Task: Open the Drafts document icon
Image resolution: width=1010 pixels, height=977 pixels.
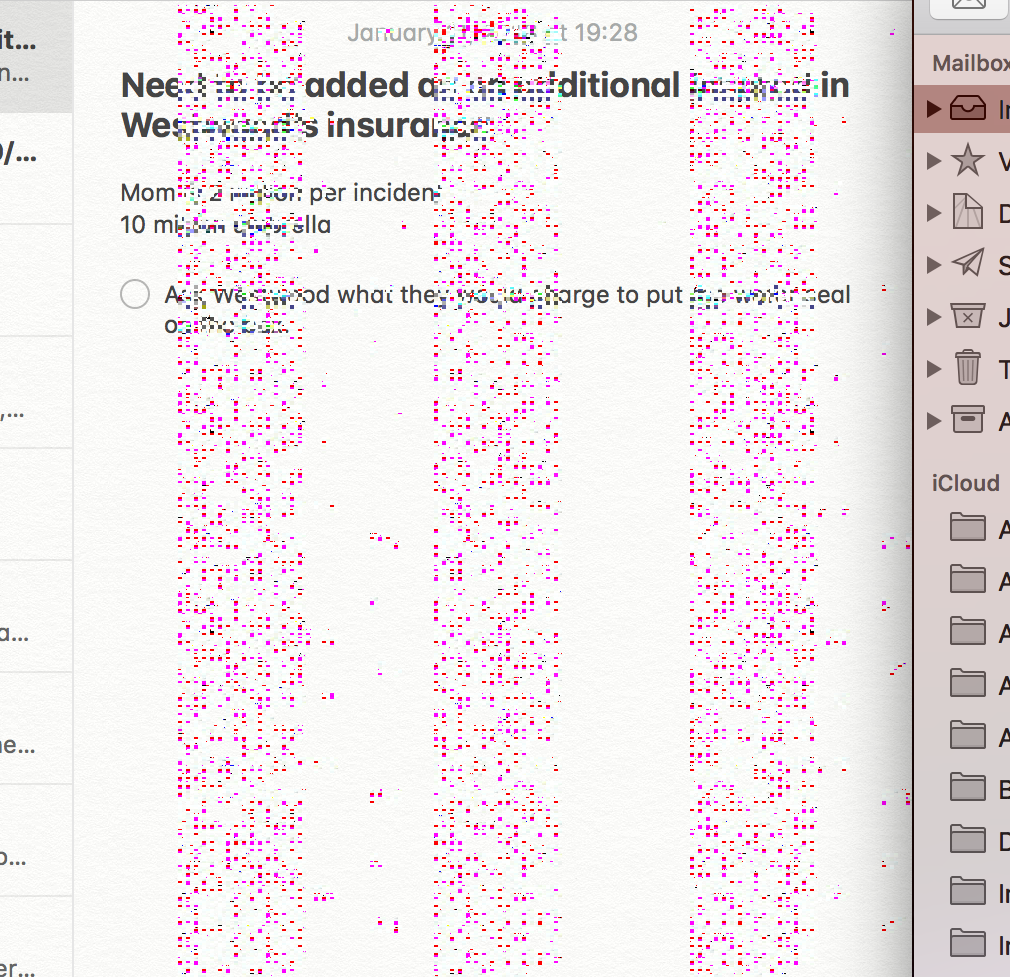Action: 967,213
